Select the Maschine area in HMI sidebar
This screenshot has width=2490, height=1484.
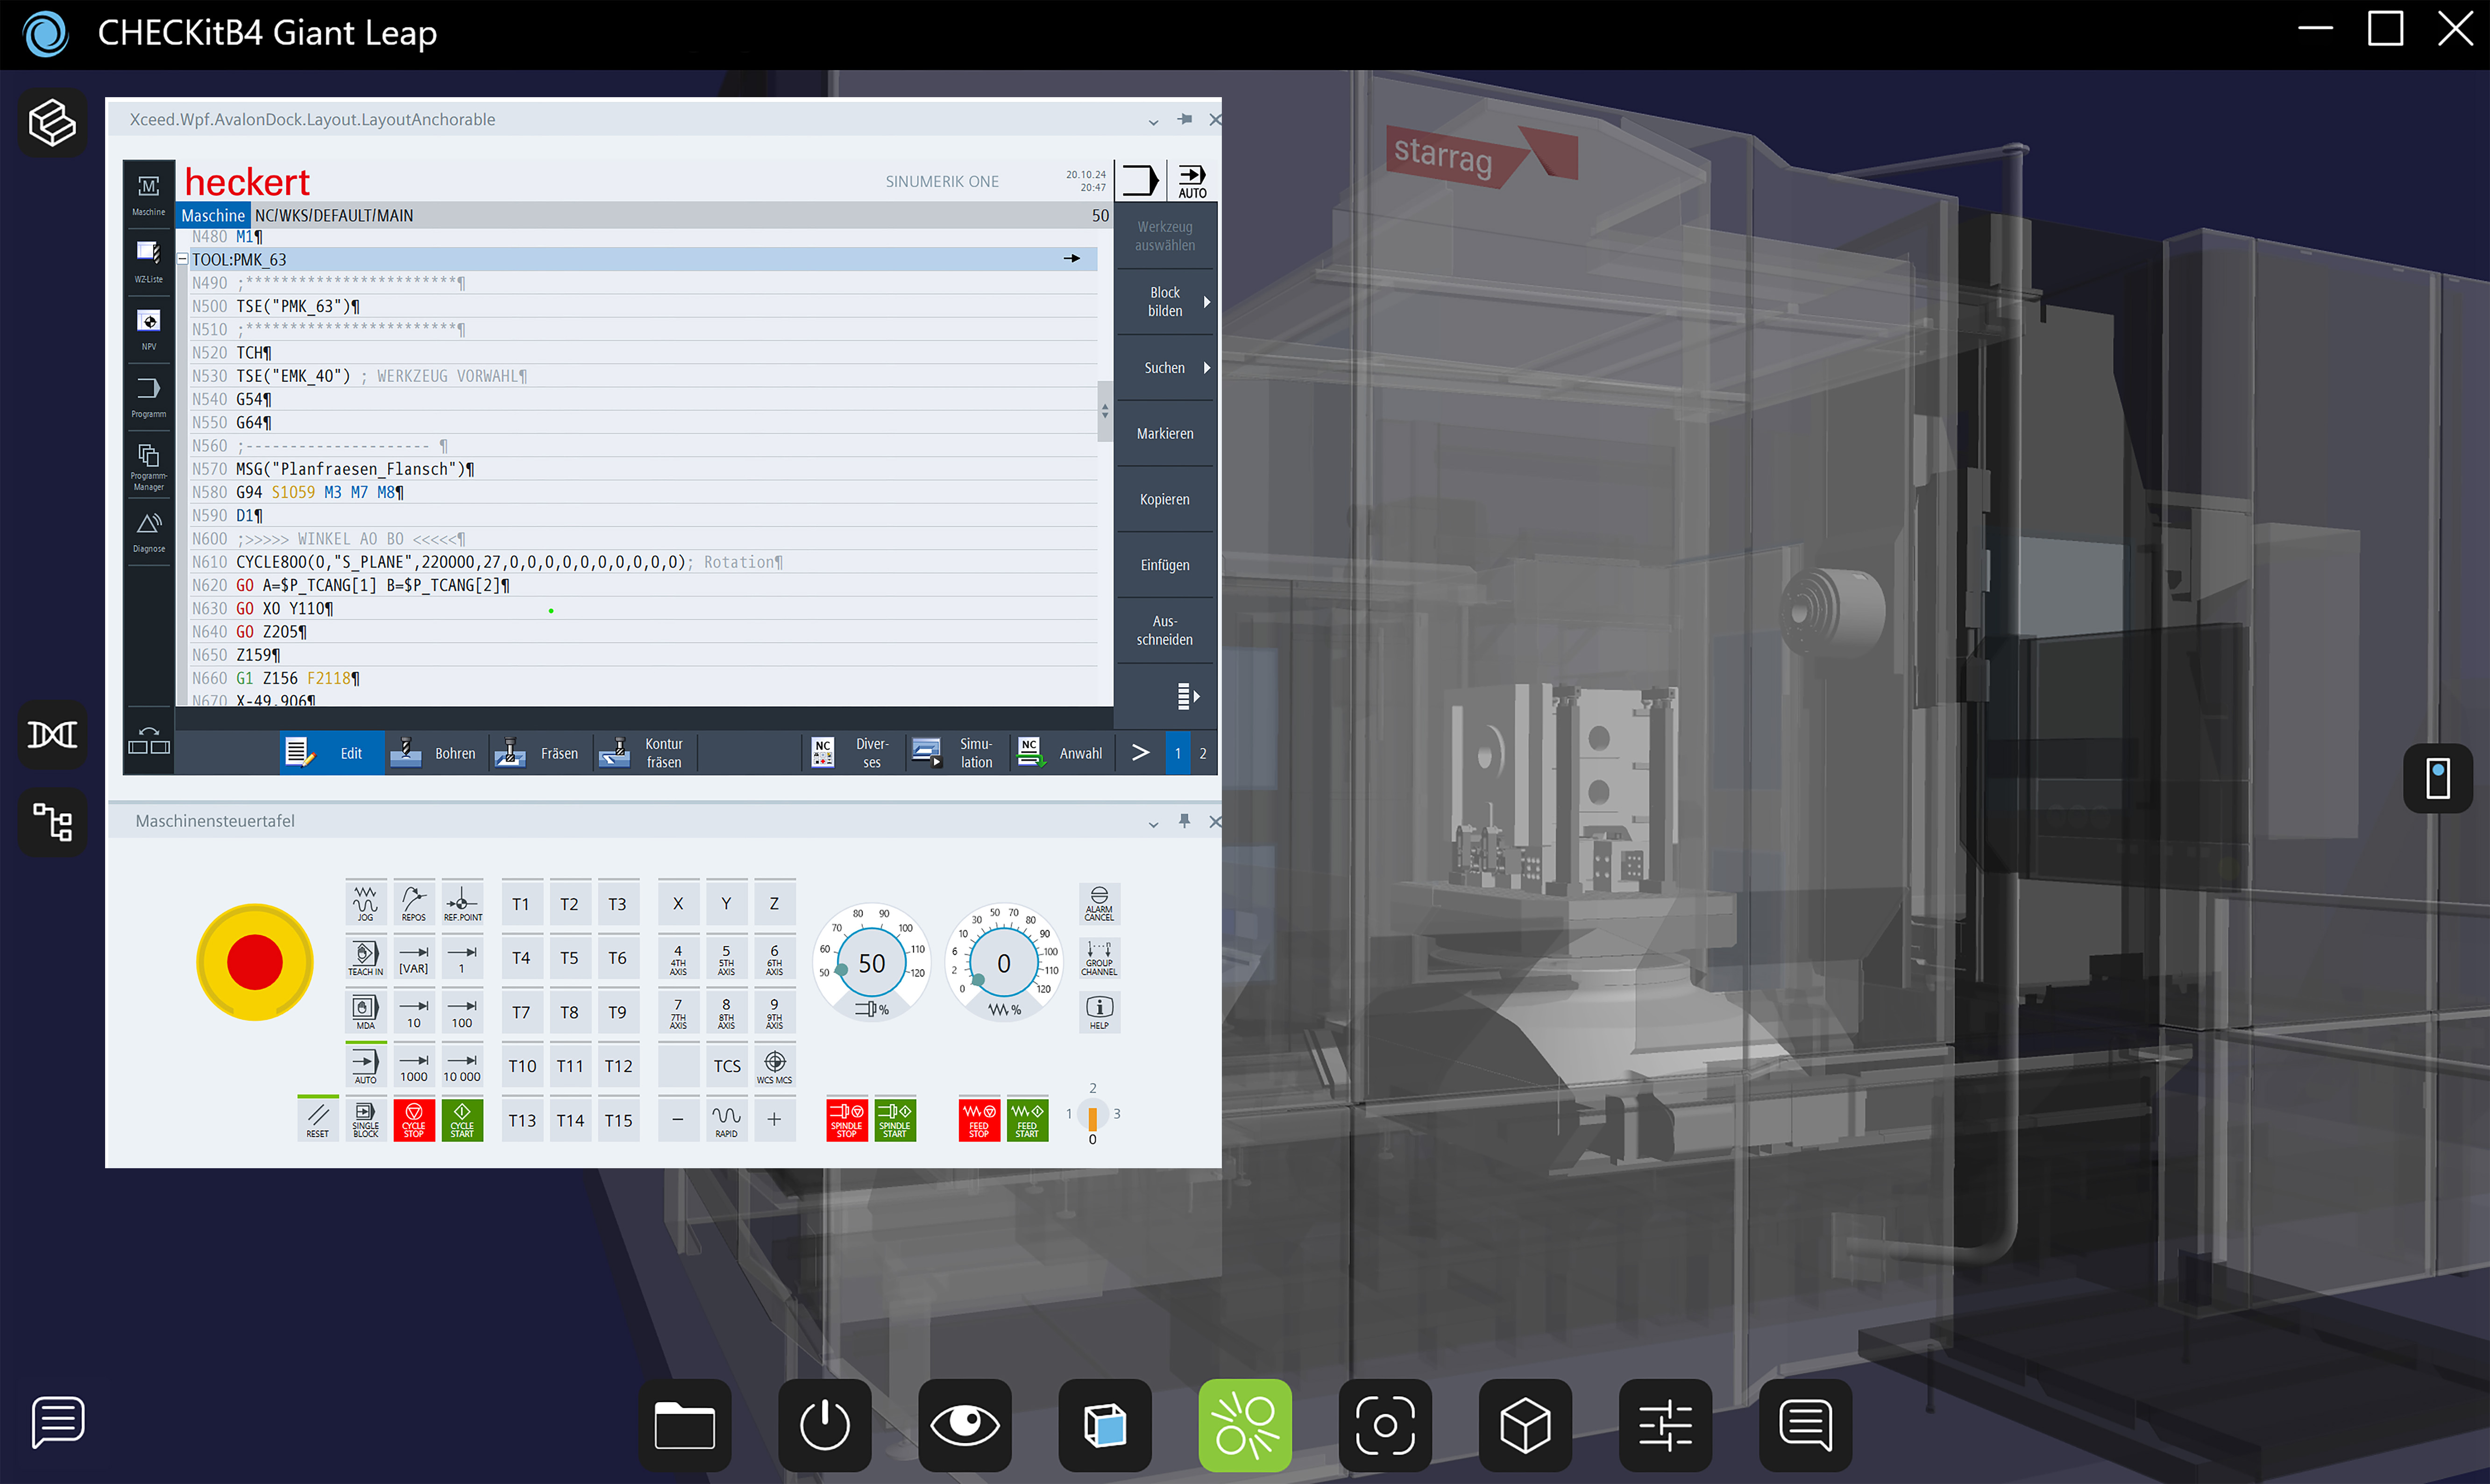149,194
